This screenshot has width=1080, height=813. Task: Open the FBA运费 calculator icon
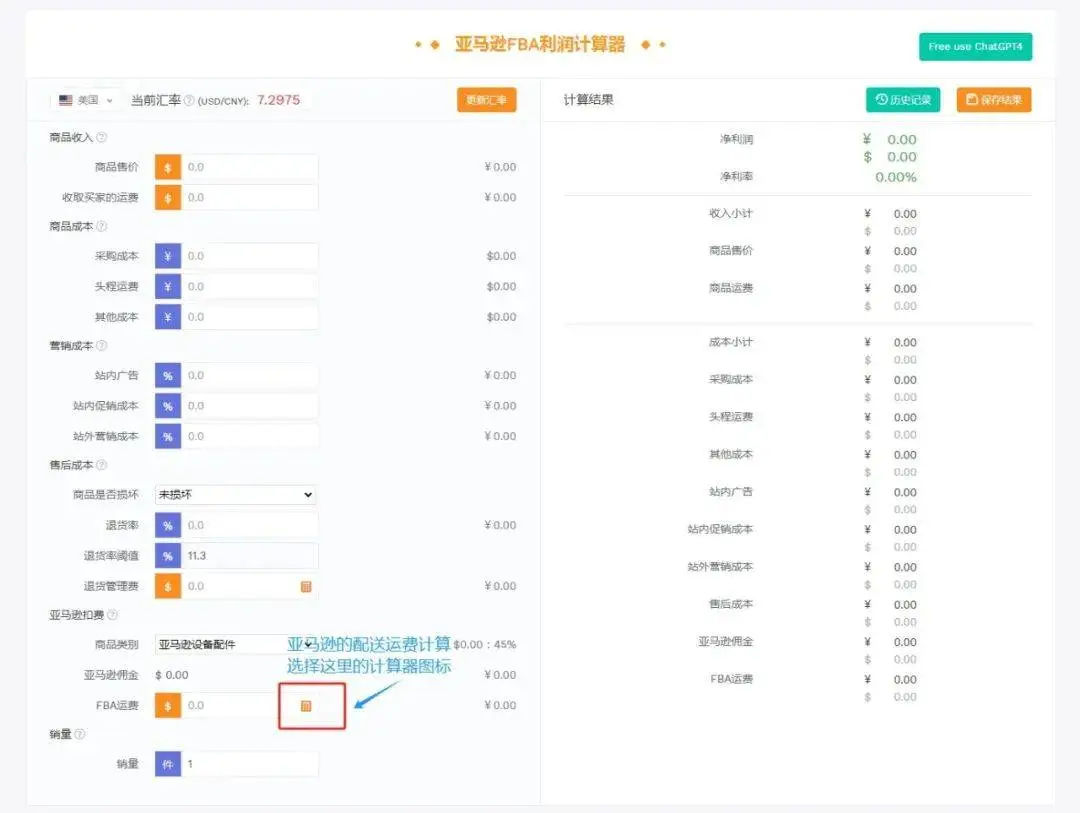(x=306, y=706)
